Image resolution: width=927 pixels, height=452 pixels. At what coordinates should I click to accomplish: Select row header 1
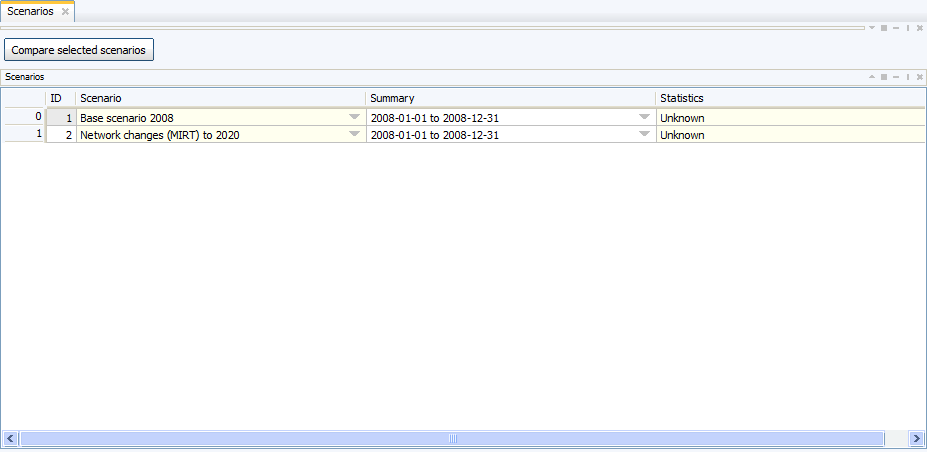click(24, 134)
